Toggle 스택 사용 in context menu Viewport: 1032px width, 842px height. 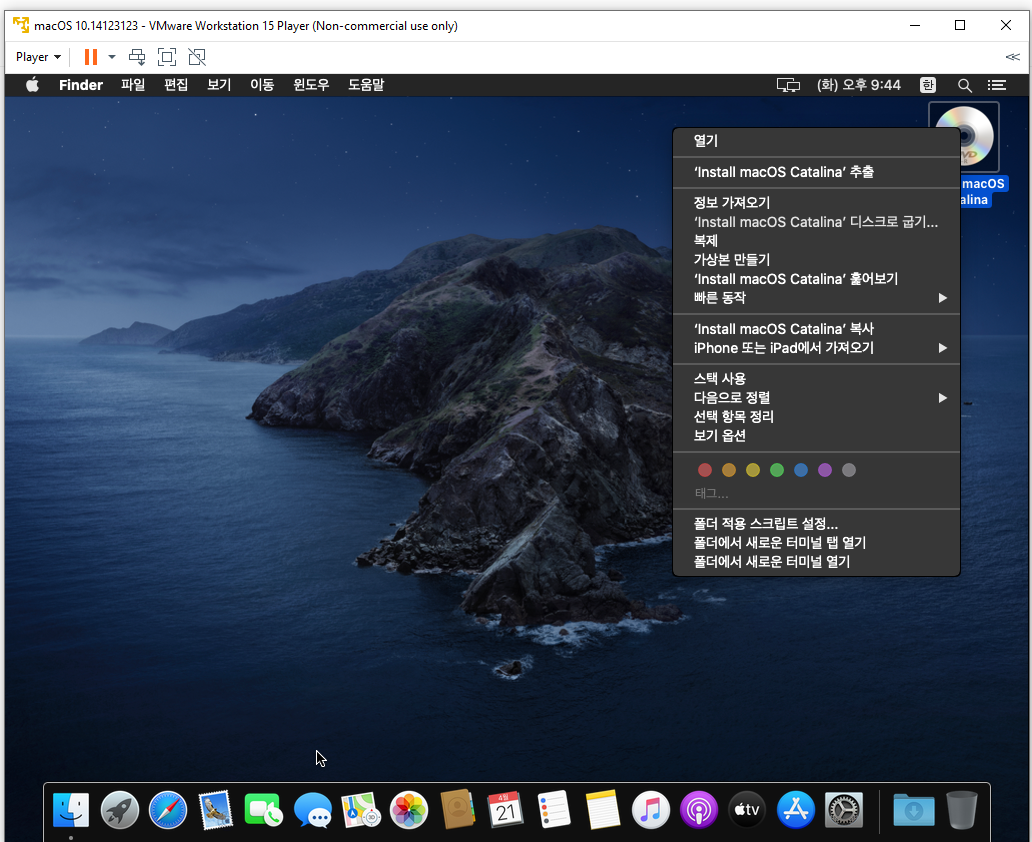[x=816, y=379]
